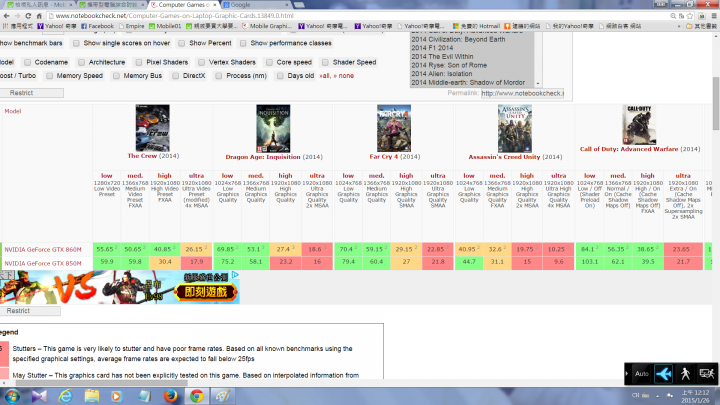
Task: Toggle Show performance classes checkbox
Action: [x=243, y=43]
